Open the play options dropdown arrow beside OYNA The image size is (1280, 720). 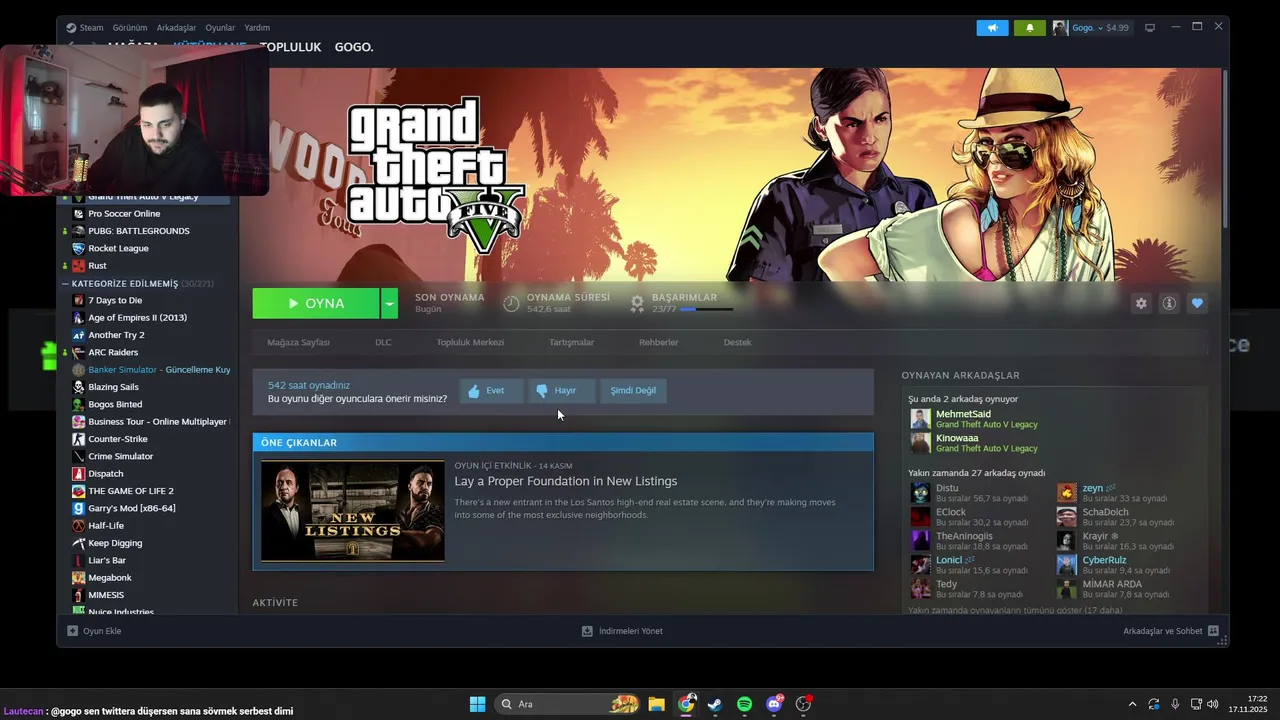tap(390, 303)
